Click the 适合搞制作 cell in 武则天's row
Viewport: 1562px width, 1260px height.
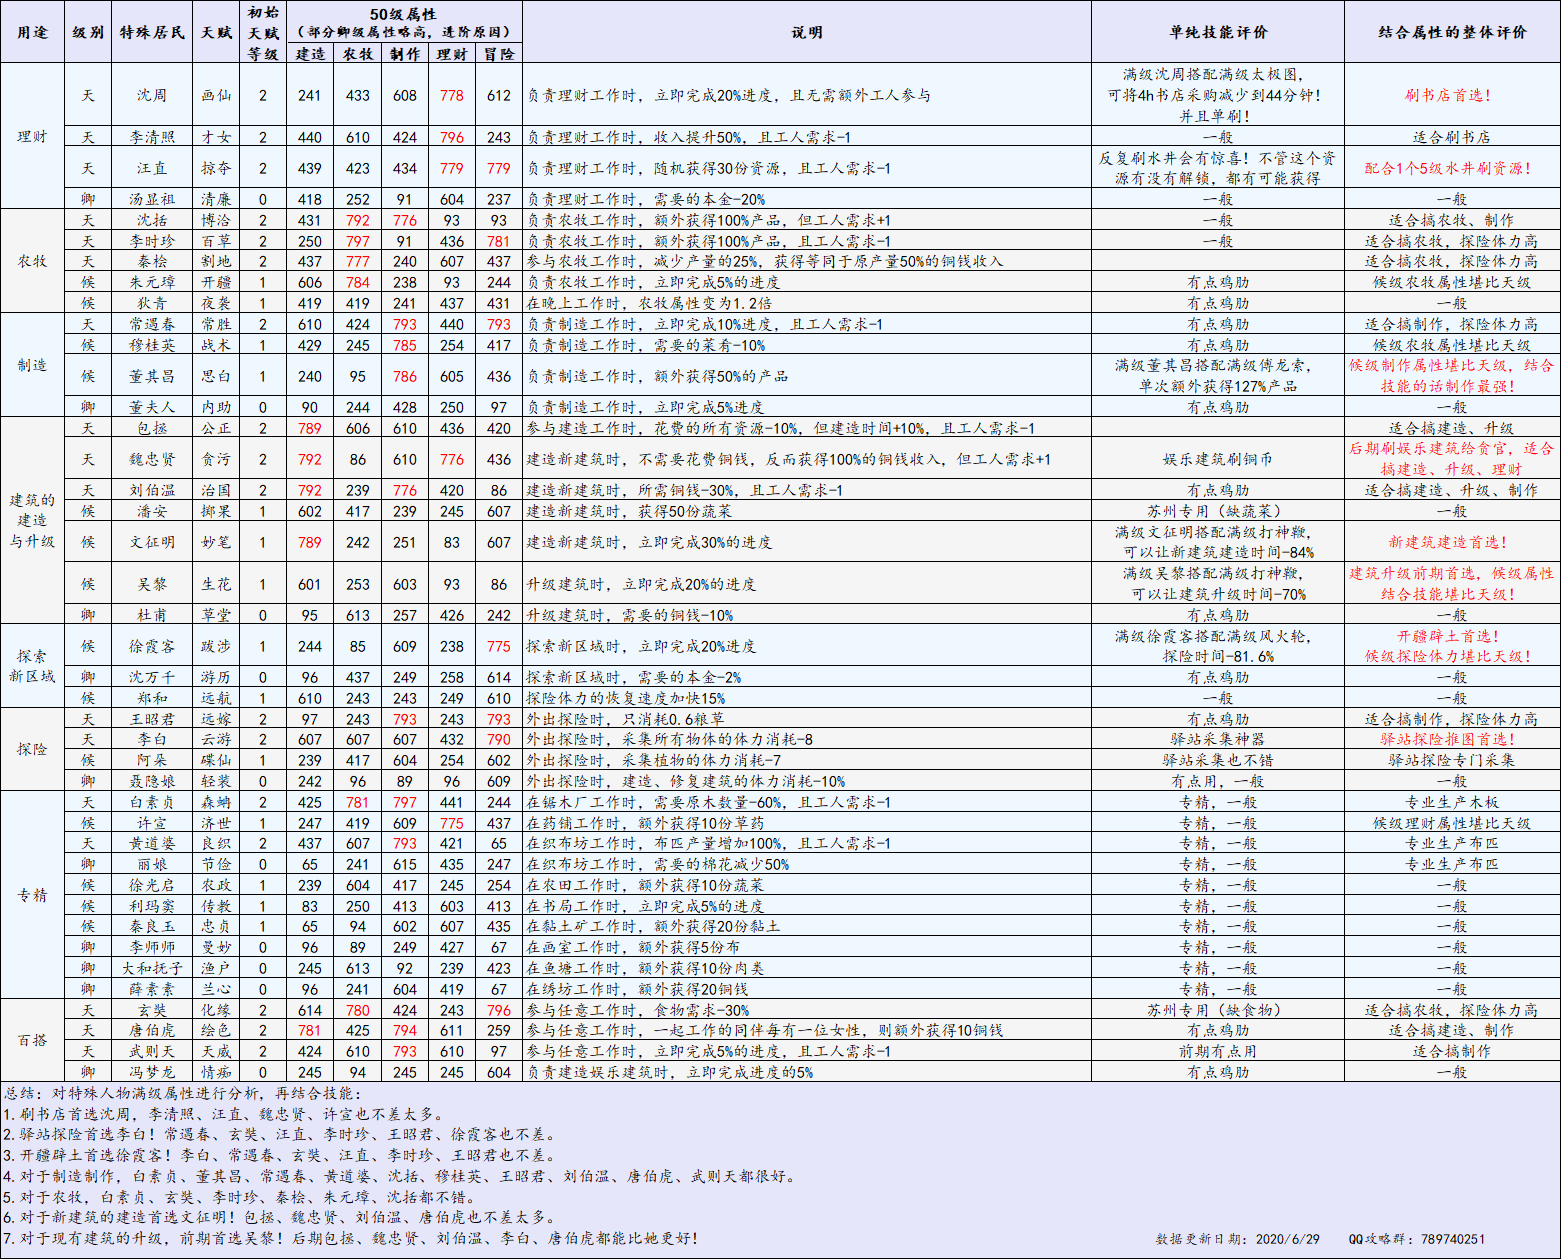(1452, 1051)
